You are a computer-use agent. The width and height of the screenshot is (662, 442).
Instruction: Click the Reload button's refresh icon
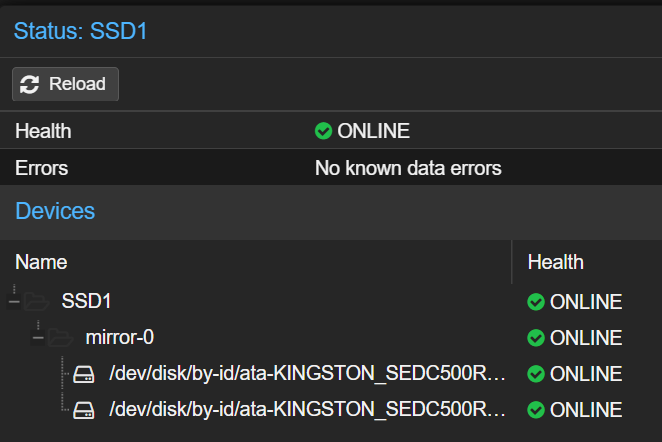tap(30, 84)
